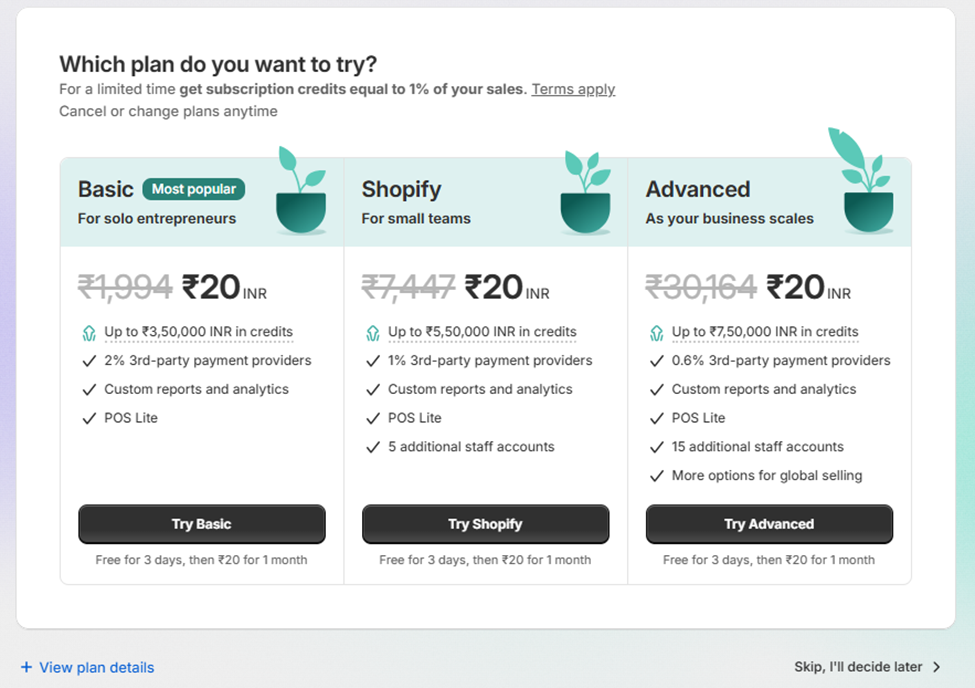This screenshot has width=975, height=688.
Task: Open the Terms apply link
Action: (x=573, y=89)
